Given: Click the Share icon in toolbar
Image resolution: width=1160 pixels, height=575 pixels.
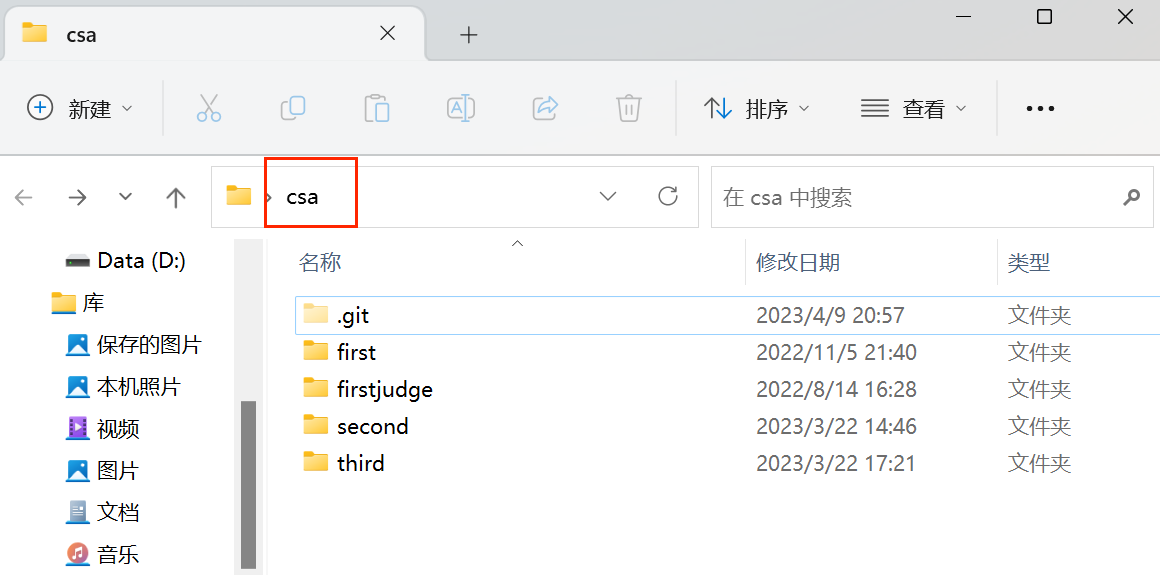Looking at the screenshot, I should 545,108.
